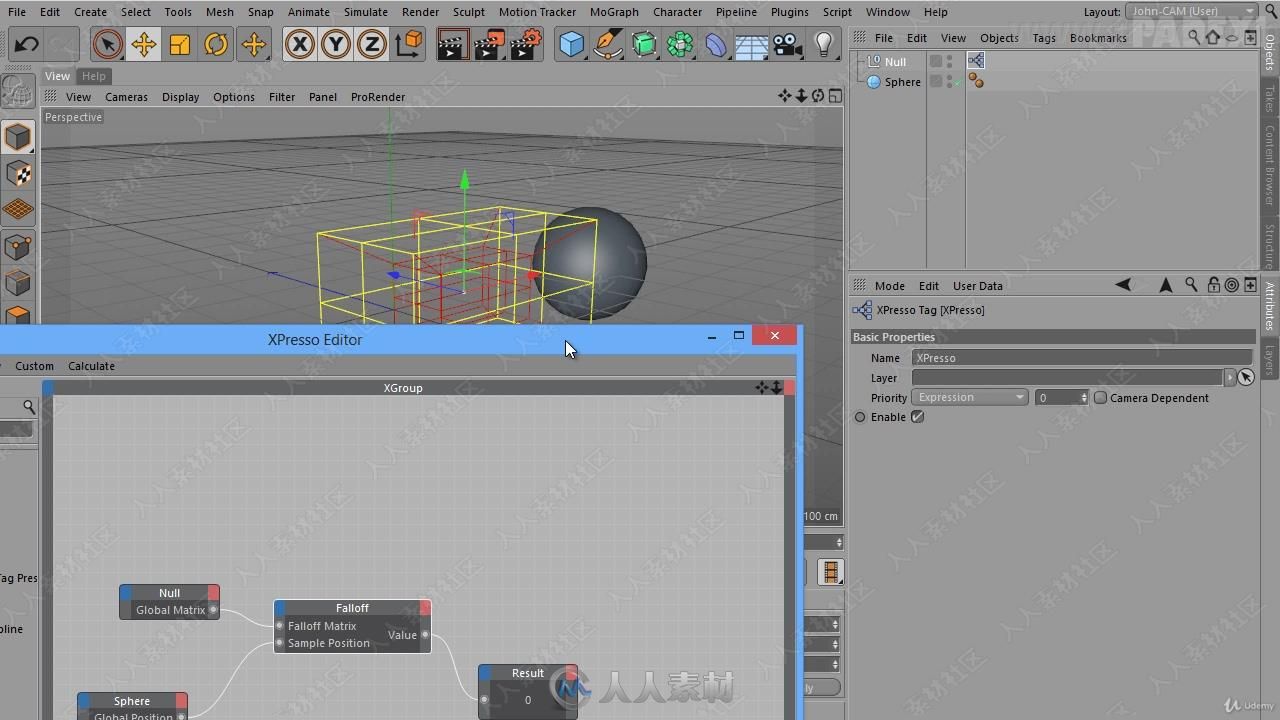Click the Layer picker cursor button

click(x=1246, y=377)
